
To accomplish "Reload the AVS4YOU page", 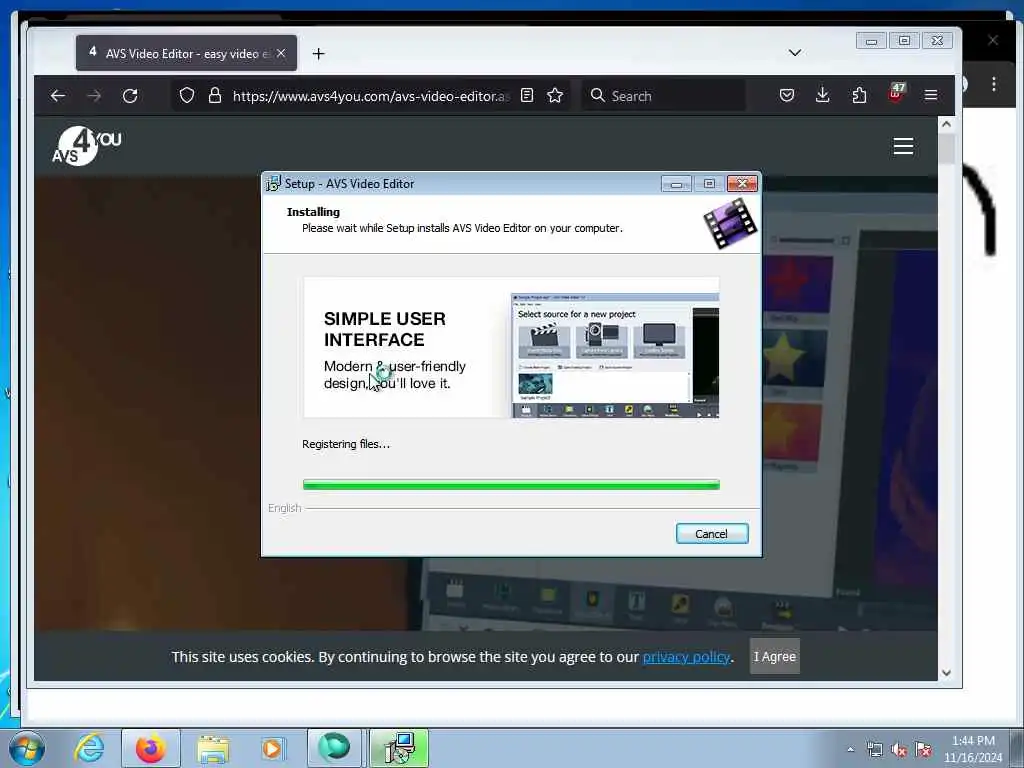I will tap(131, 96).
